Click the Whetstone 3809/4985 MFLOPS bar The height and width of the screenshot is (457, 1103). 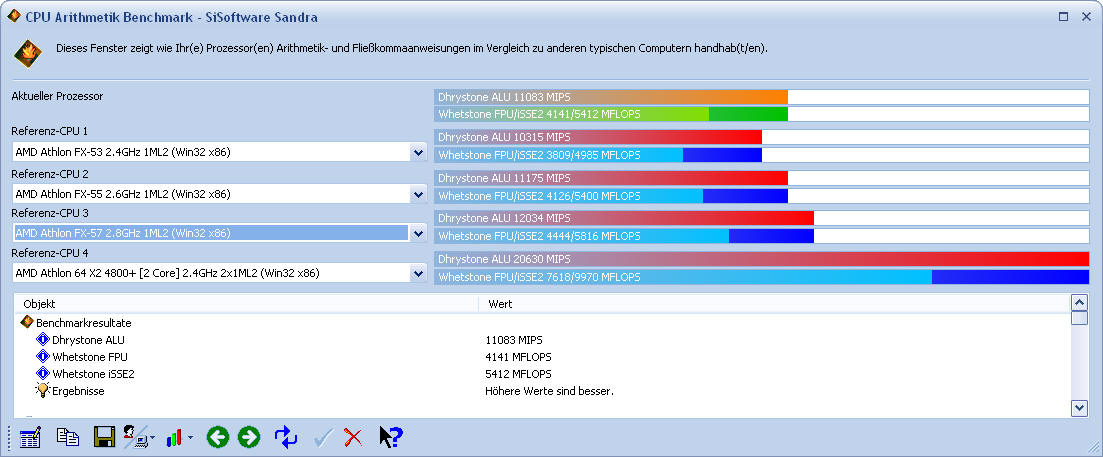pyautogui.click(x=598, y=154)
